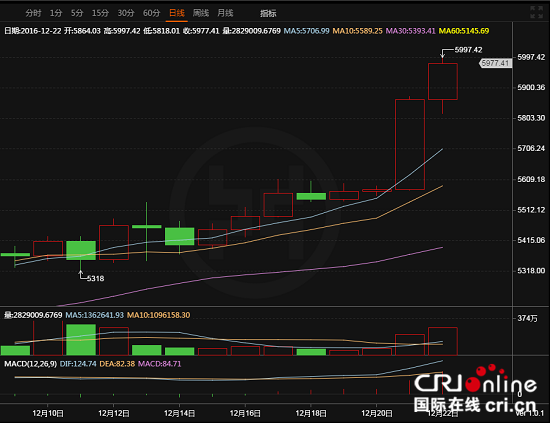Screen dimensions: 550x423
Task: Open the 周线 weekly chart tab
Action: click(x=201, y=13)
